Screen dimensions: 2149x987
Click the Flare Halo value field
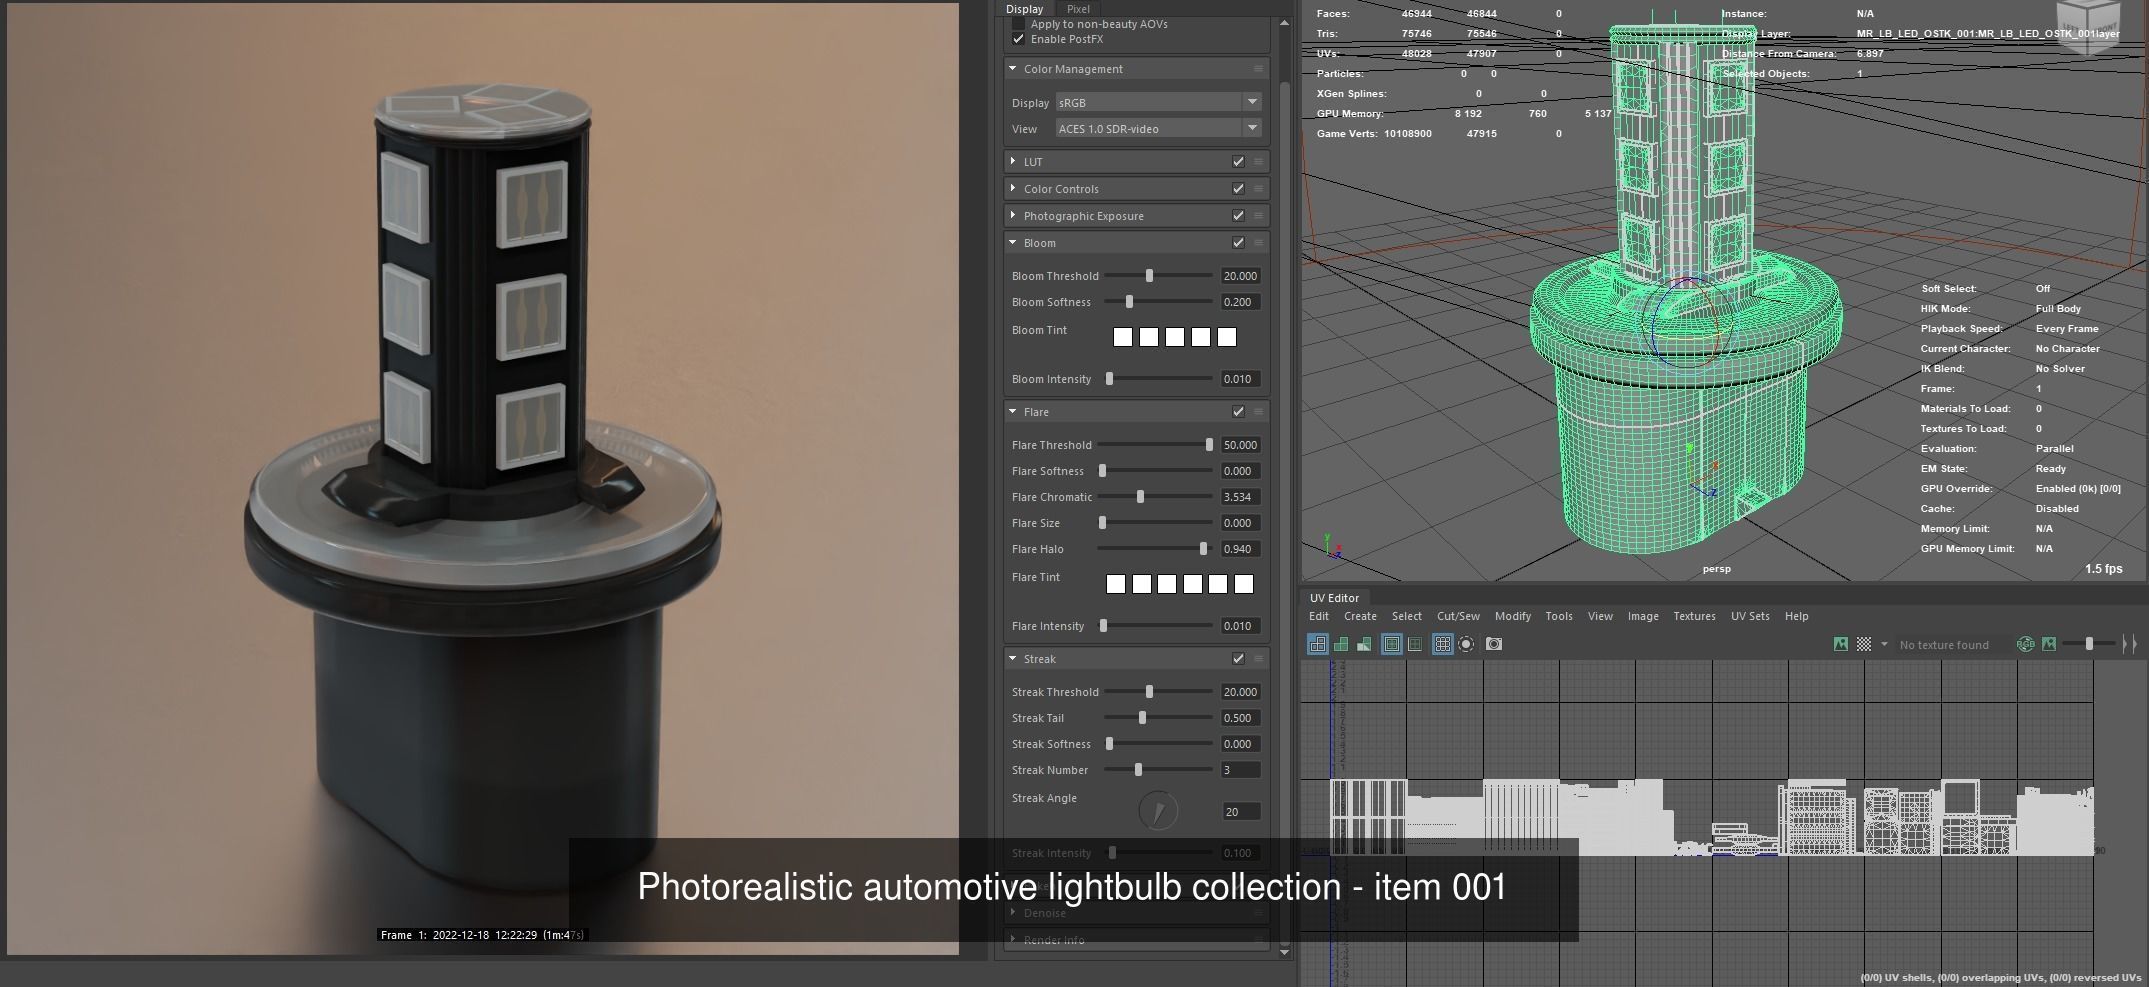click(x=1240, y=549)
